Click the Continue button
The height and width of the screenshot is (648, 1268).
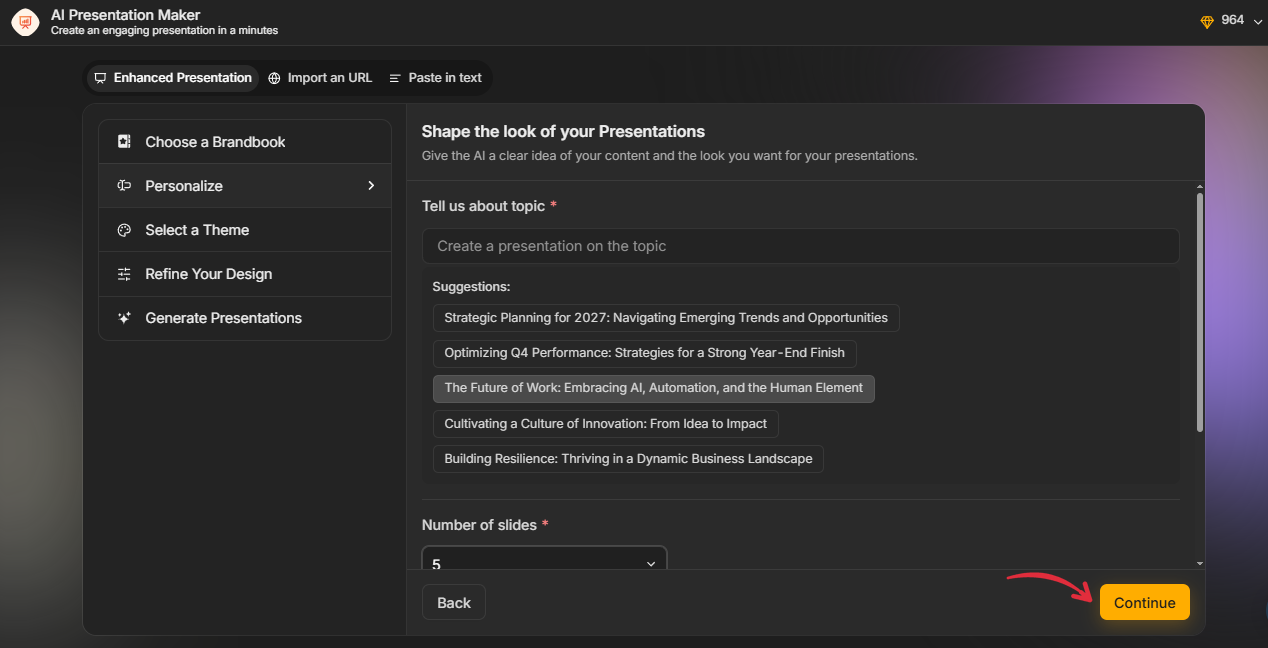tap(1144, 603)
